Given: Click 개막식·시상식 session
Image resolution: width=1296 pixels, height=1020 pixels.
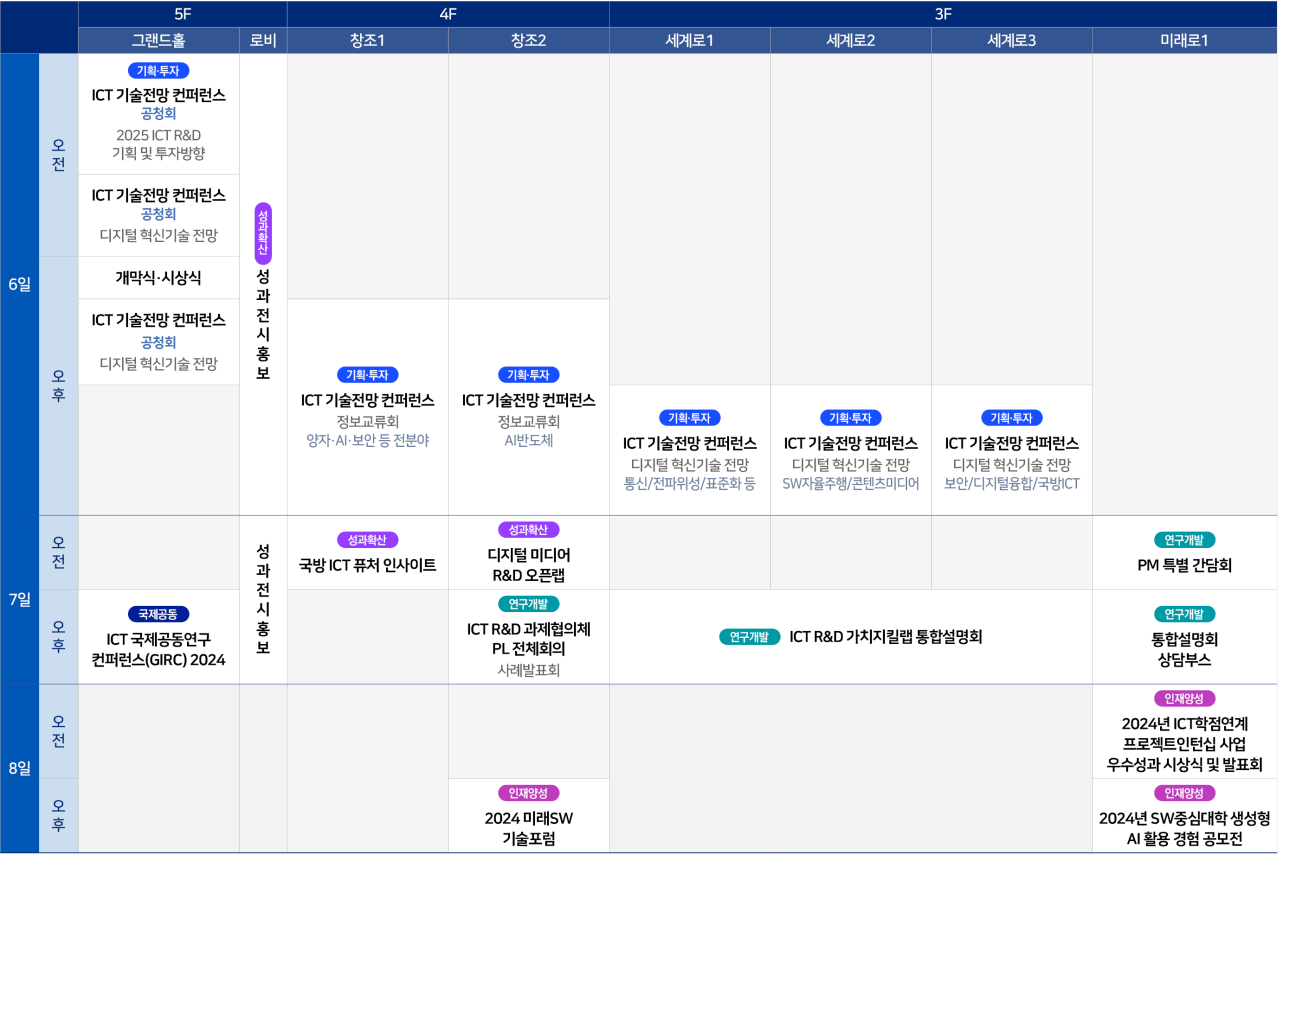Looking at the screenshot, I should click(158, 277).
